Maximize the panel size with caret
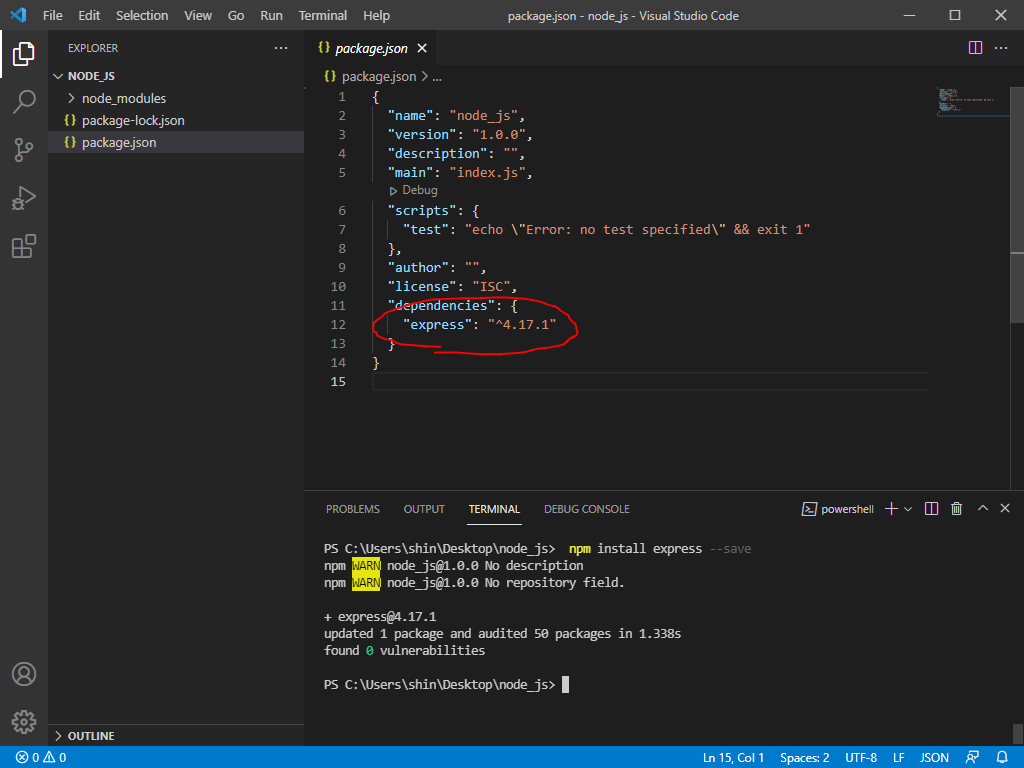 (x=982, y=508)
